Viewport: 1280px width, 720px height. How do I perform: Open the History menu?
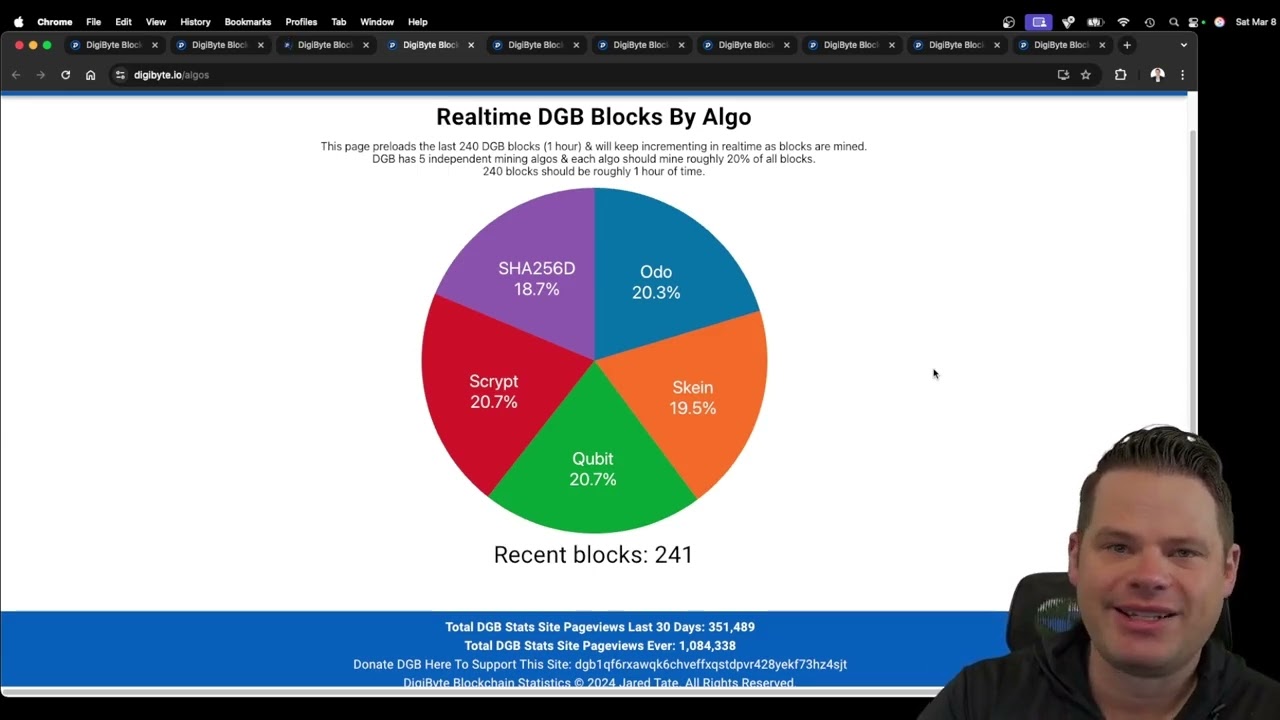[x=195, y=22]
